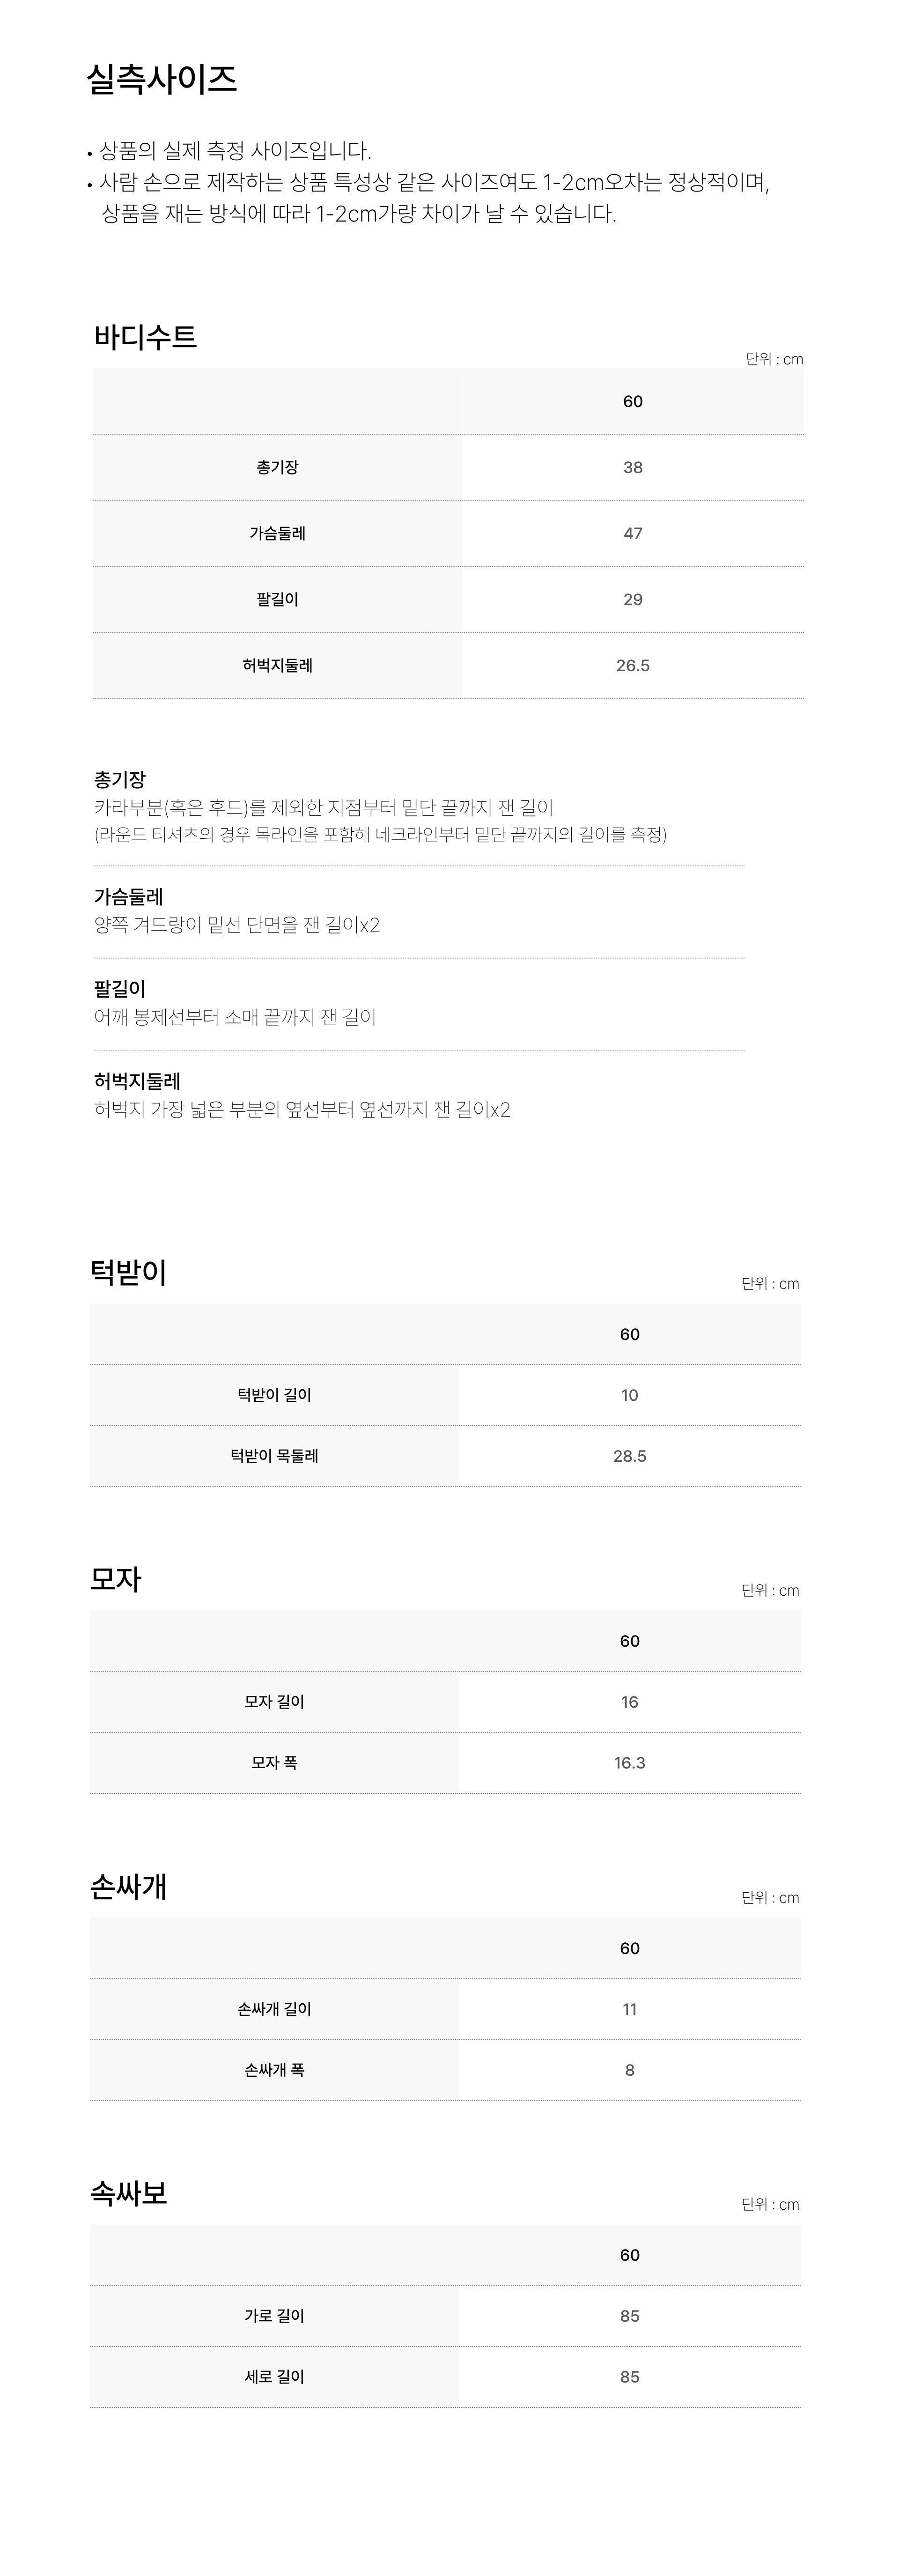The width and height of the screenshot is (899, 2576).
Task: Click the 총기장 row label in 바디수트 table
Action: (x=277, y=467)
